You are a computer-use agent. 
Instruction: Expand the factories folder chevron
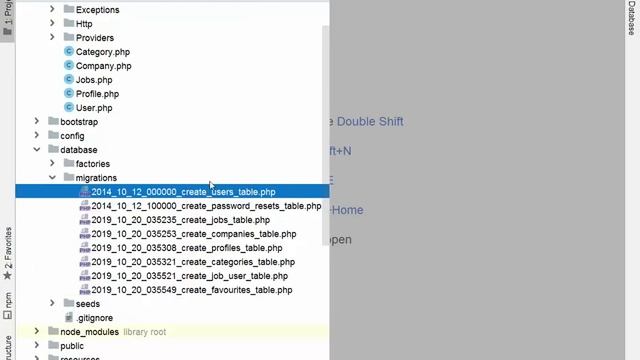[52, 163]
